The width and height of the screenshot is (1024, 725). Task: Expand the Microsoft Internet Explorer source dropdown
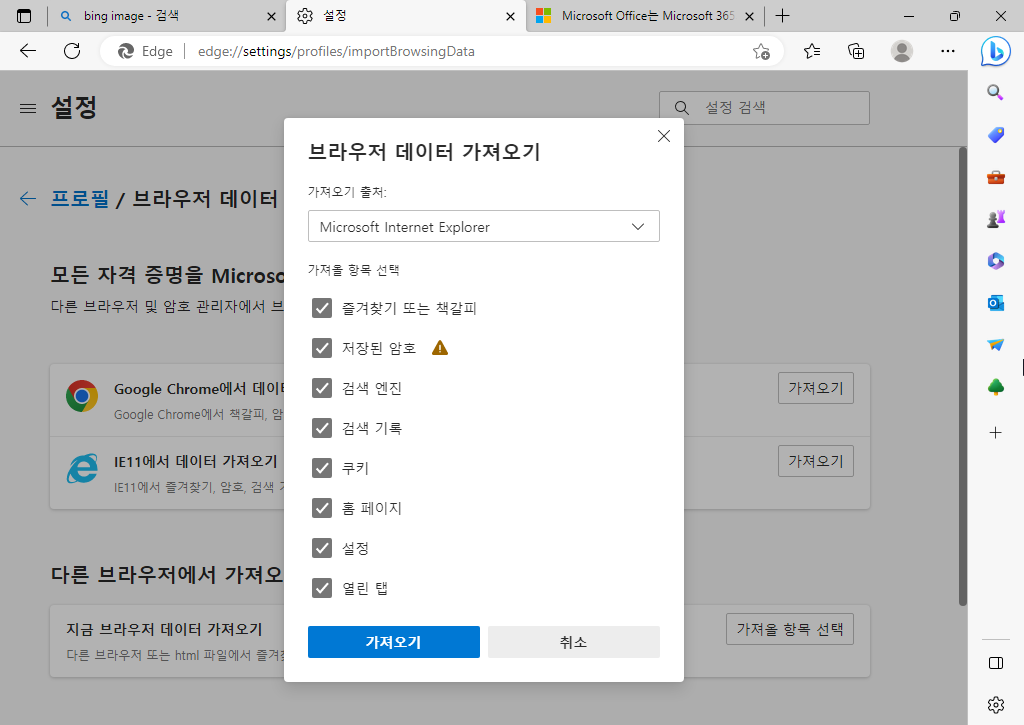483,226
